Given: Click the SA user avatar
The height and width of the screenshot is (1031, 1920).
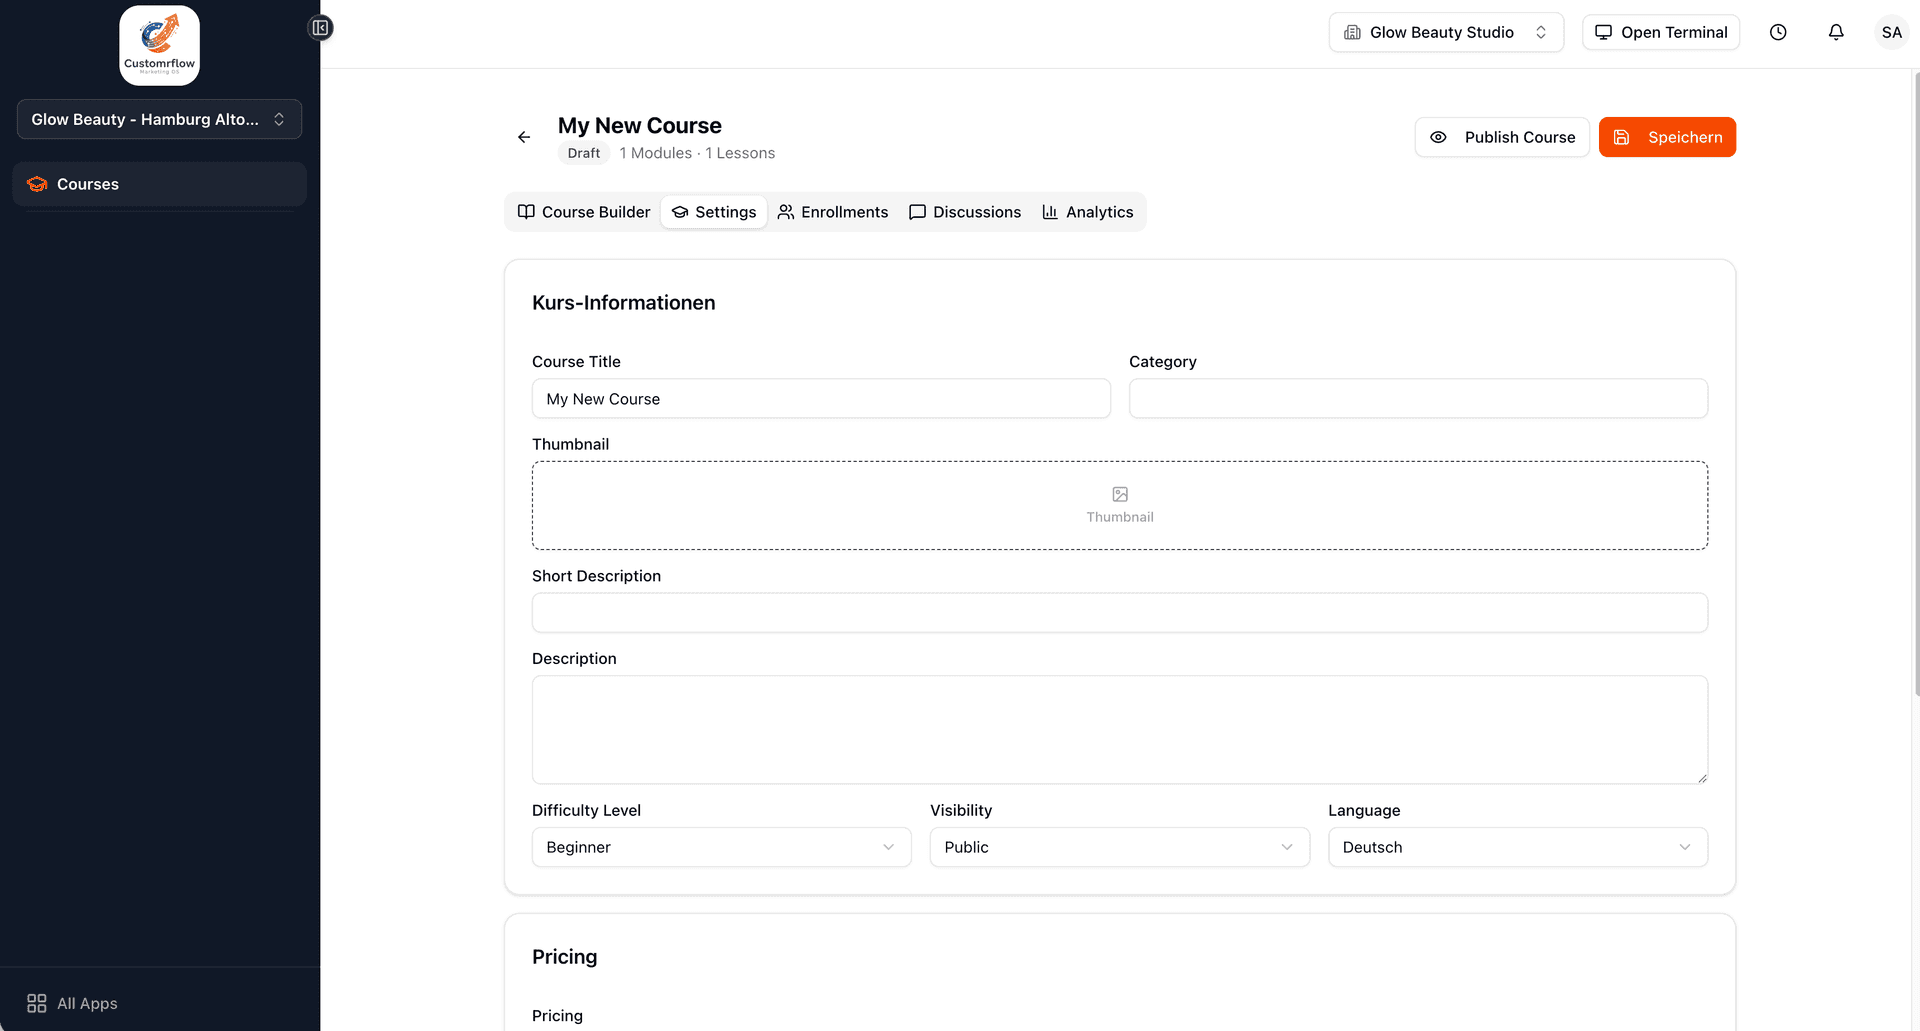Looking at the screenshot, I should click(x=1891, y=32).
